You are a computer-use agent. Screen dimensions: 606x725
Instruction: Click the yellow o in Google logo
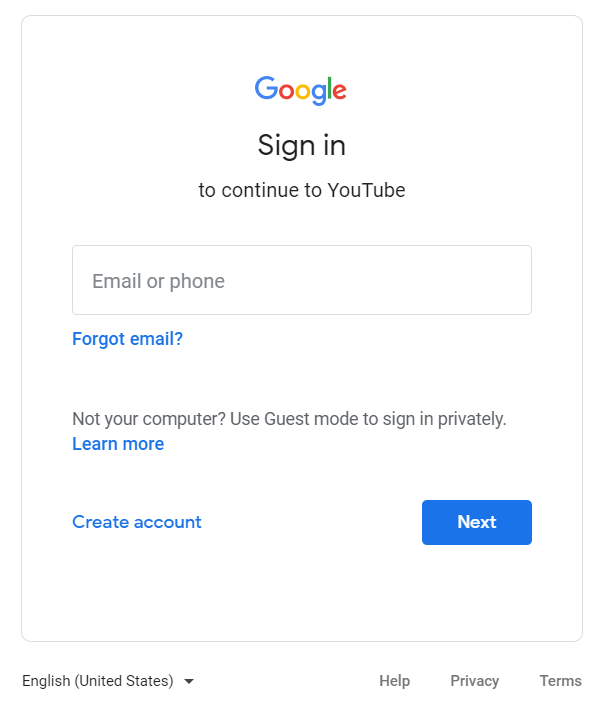pyautogui.click(x=303, y=92)
